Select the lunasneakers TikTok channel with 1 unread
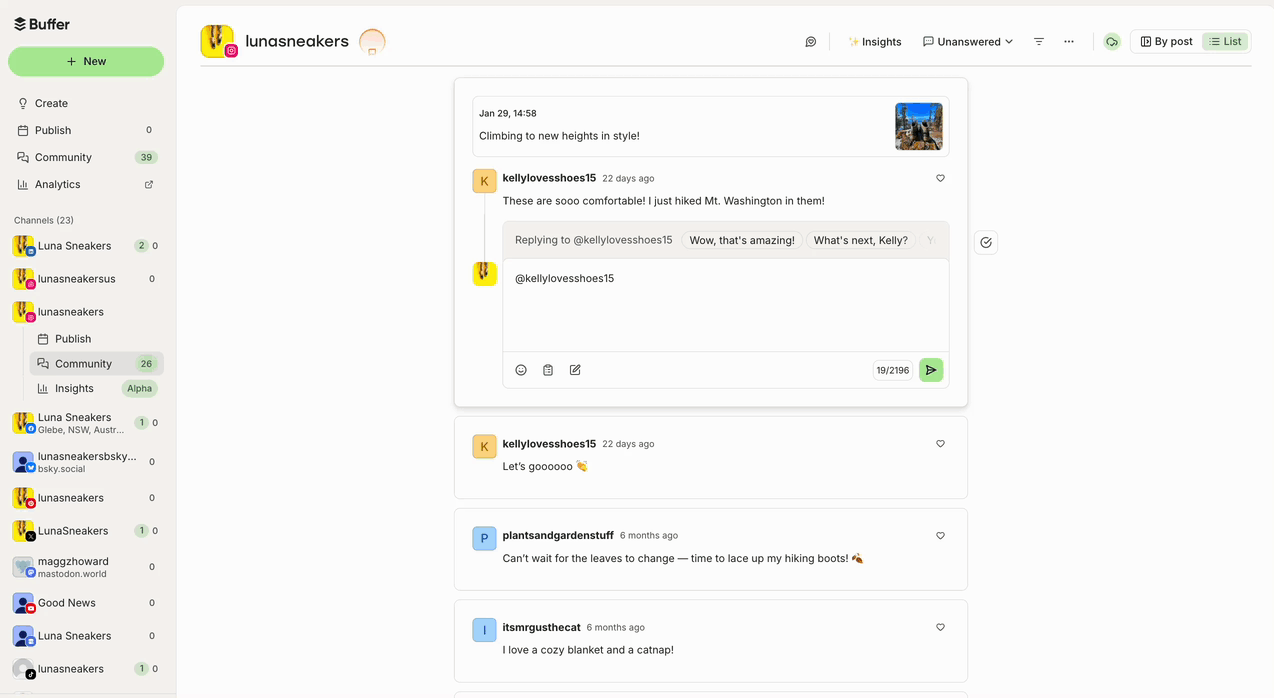1275x698 pixels. click(x=86, y=669)
